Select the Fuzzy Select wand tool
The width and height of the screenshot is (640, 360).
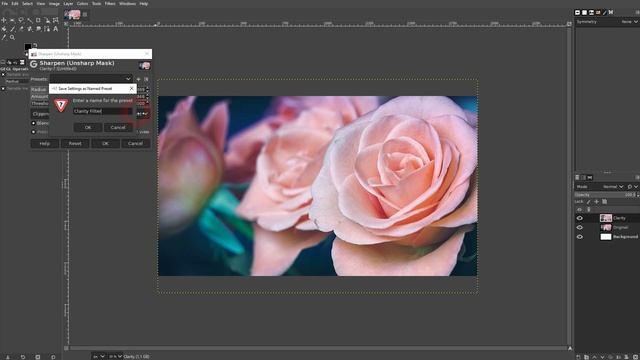(x=29, y=20)
